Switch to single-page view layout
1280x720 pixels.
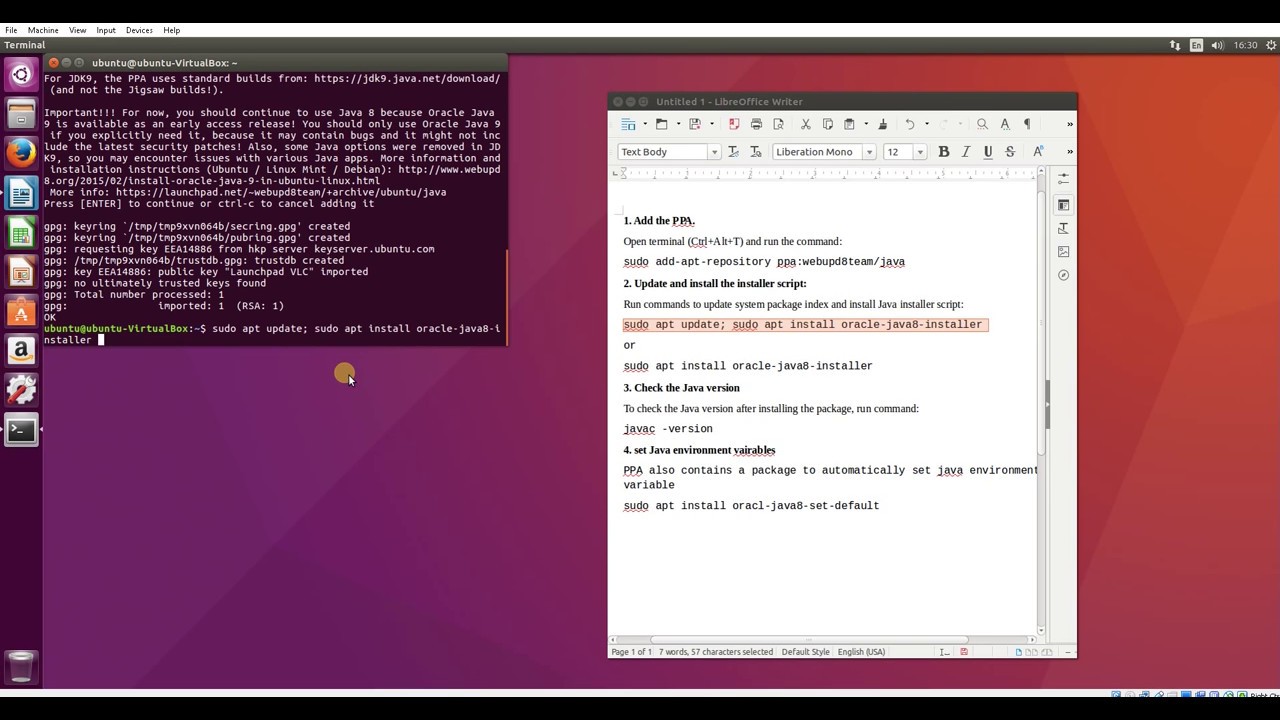pos(1019,652)
